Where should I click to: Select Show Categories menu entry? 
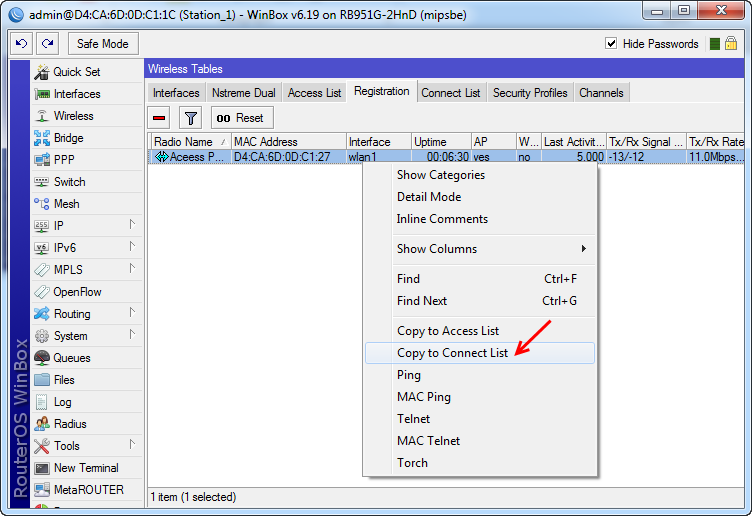pos(480,175)
